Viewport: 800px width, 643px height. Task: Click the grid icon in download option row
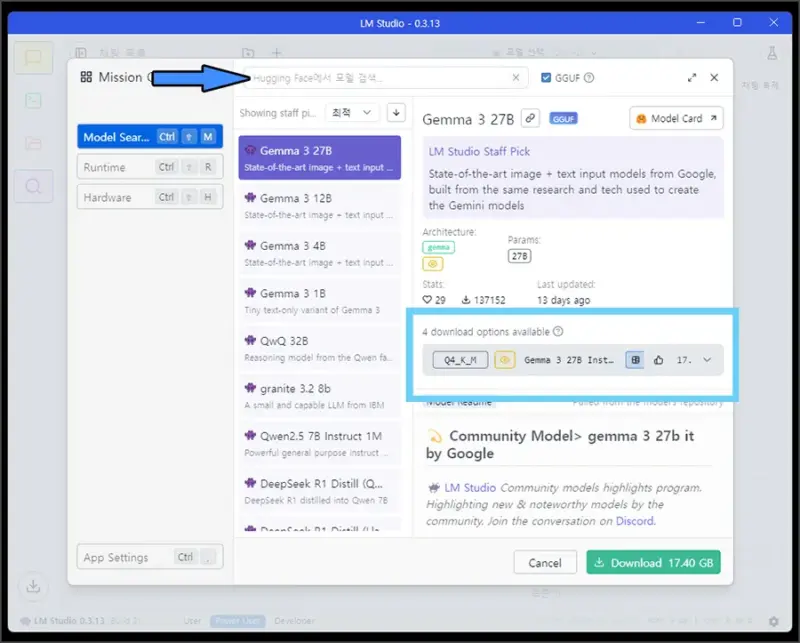635,360
